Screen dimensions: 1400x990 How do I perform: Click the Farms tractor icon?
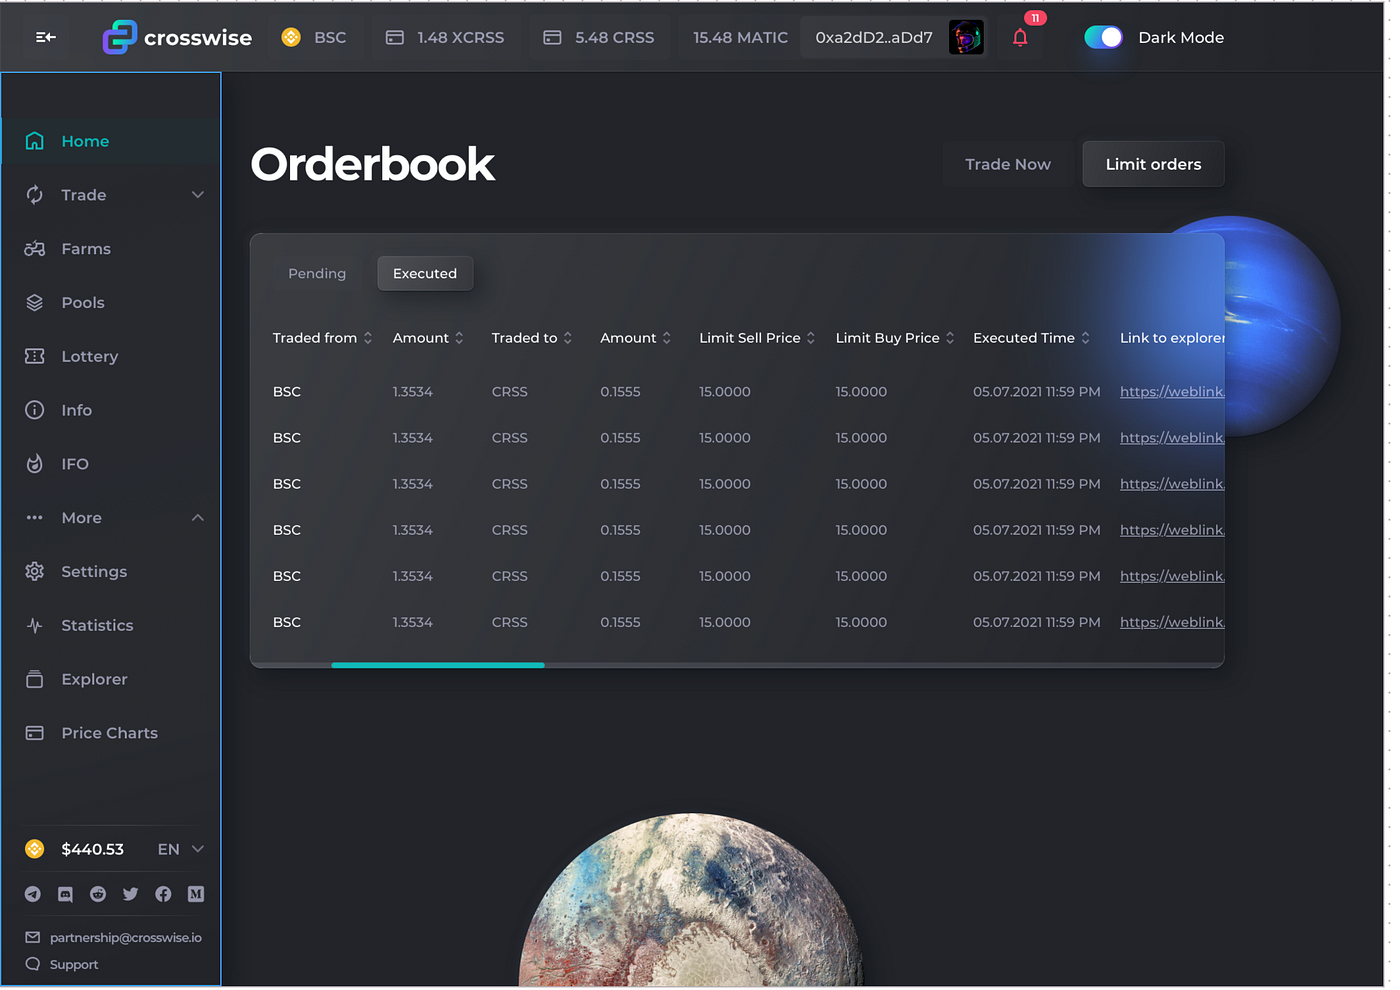tap(35, 249)
